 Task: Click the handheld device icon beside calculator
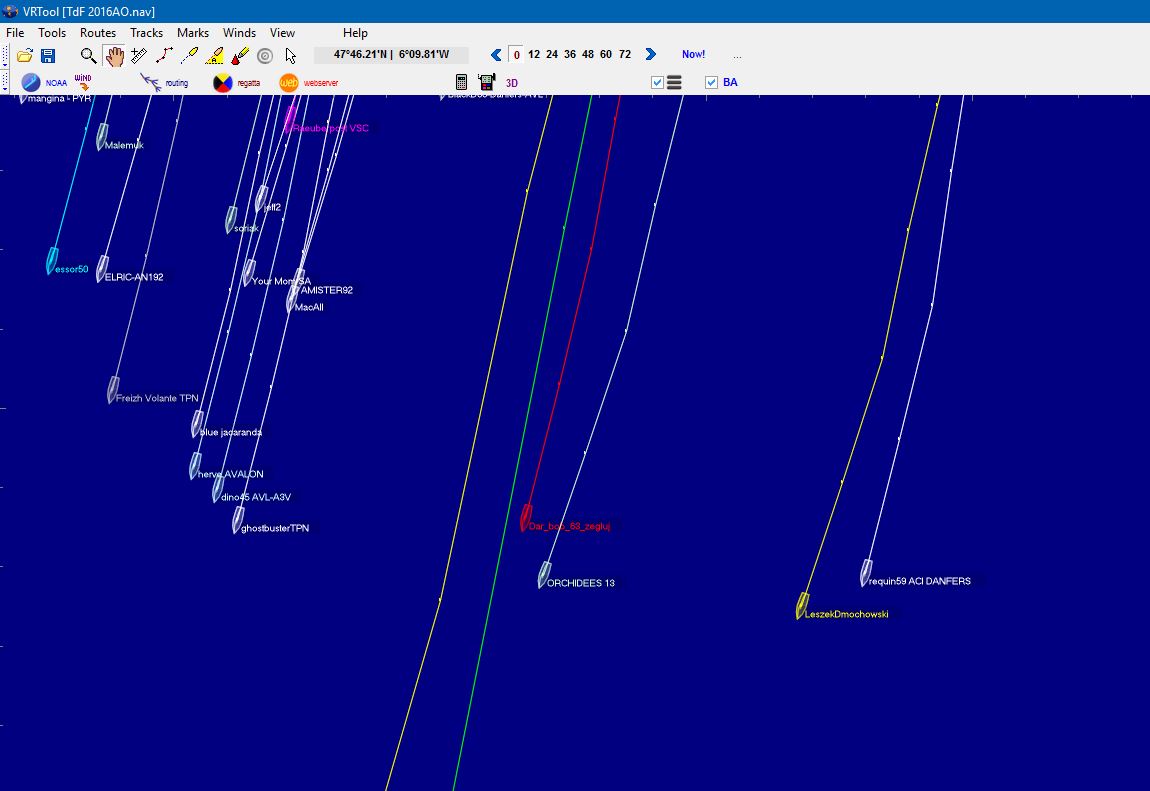(x=486, y=82)
